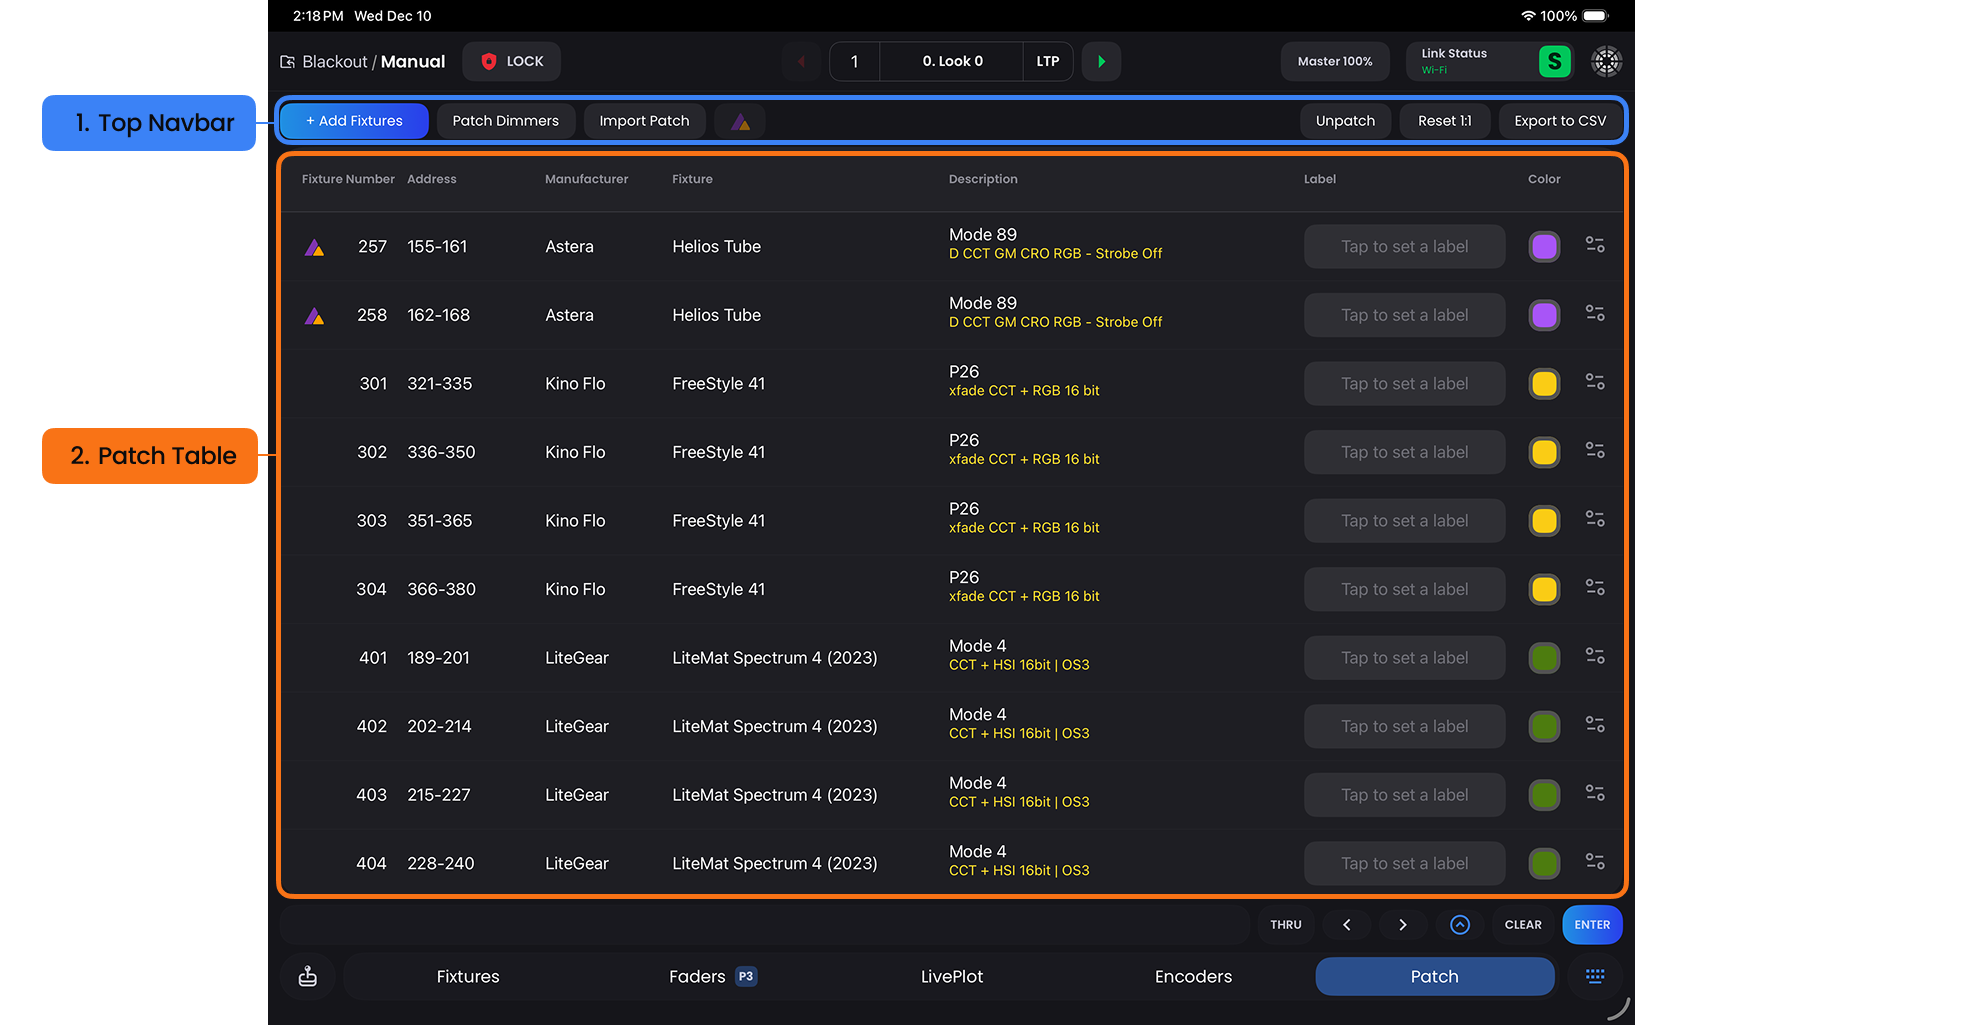
Task: Click the triangle icon in the top navbar
Action: pyautogui.click(x=740, y=121)
